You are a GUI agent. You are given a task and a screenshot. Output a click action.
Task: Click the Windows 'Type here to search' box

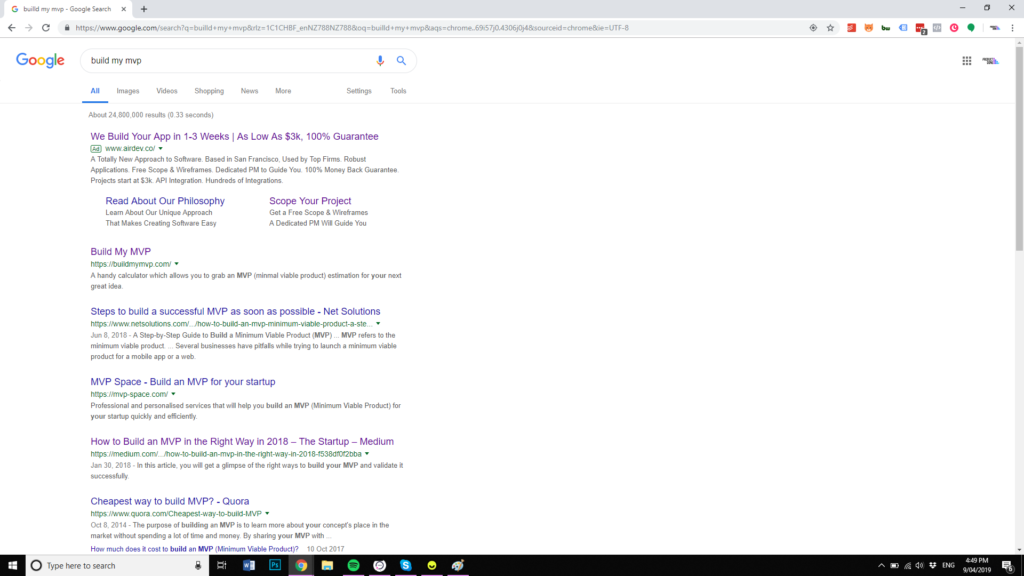point(117,566)
